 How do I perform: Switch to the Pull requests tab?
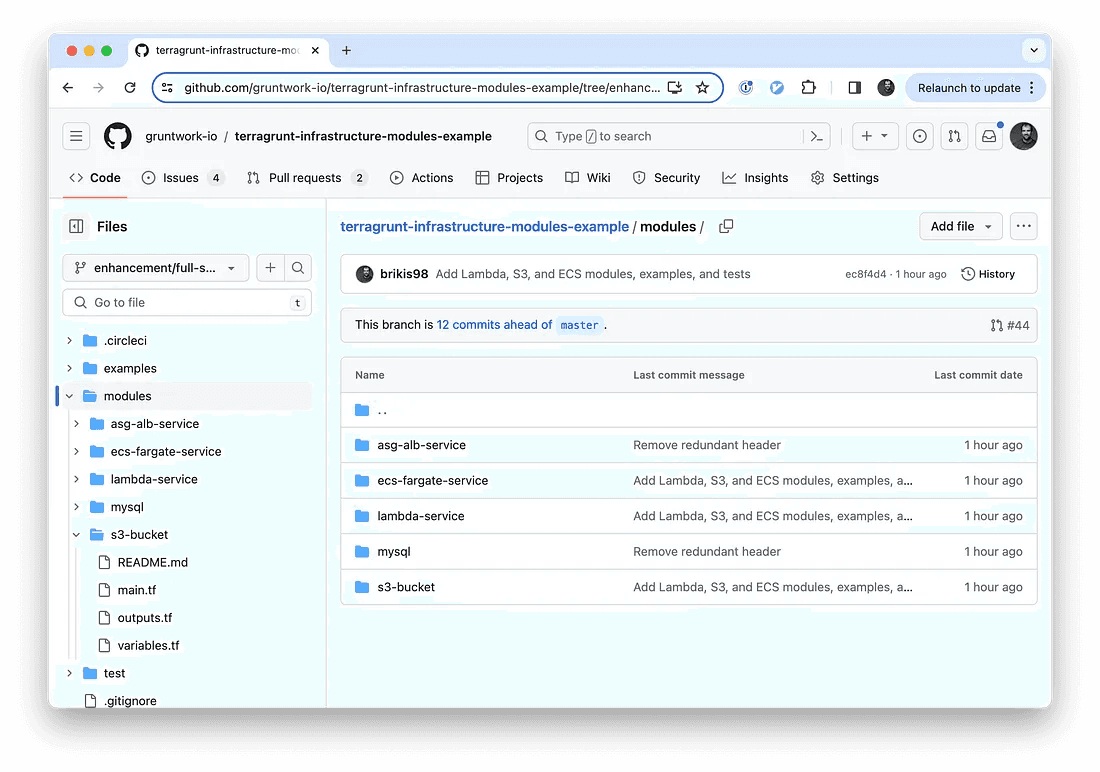[x=307, y=178]
